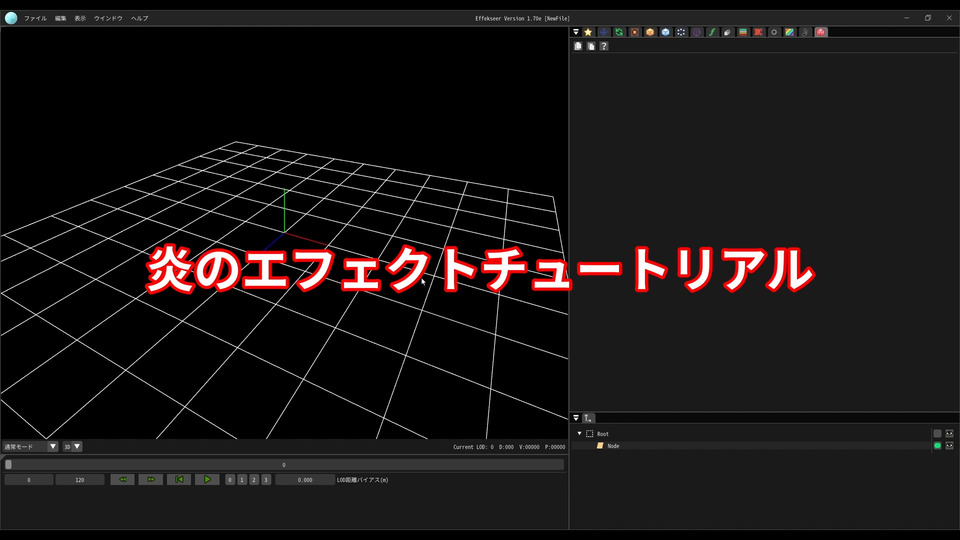Click the rewind double-arrow button
Image resolution: width=960 pixels, height=540 pixels.
click(x=122, y=479)
